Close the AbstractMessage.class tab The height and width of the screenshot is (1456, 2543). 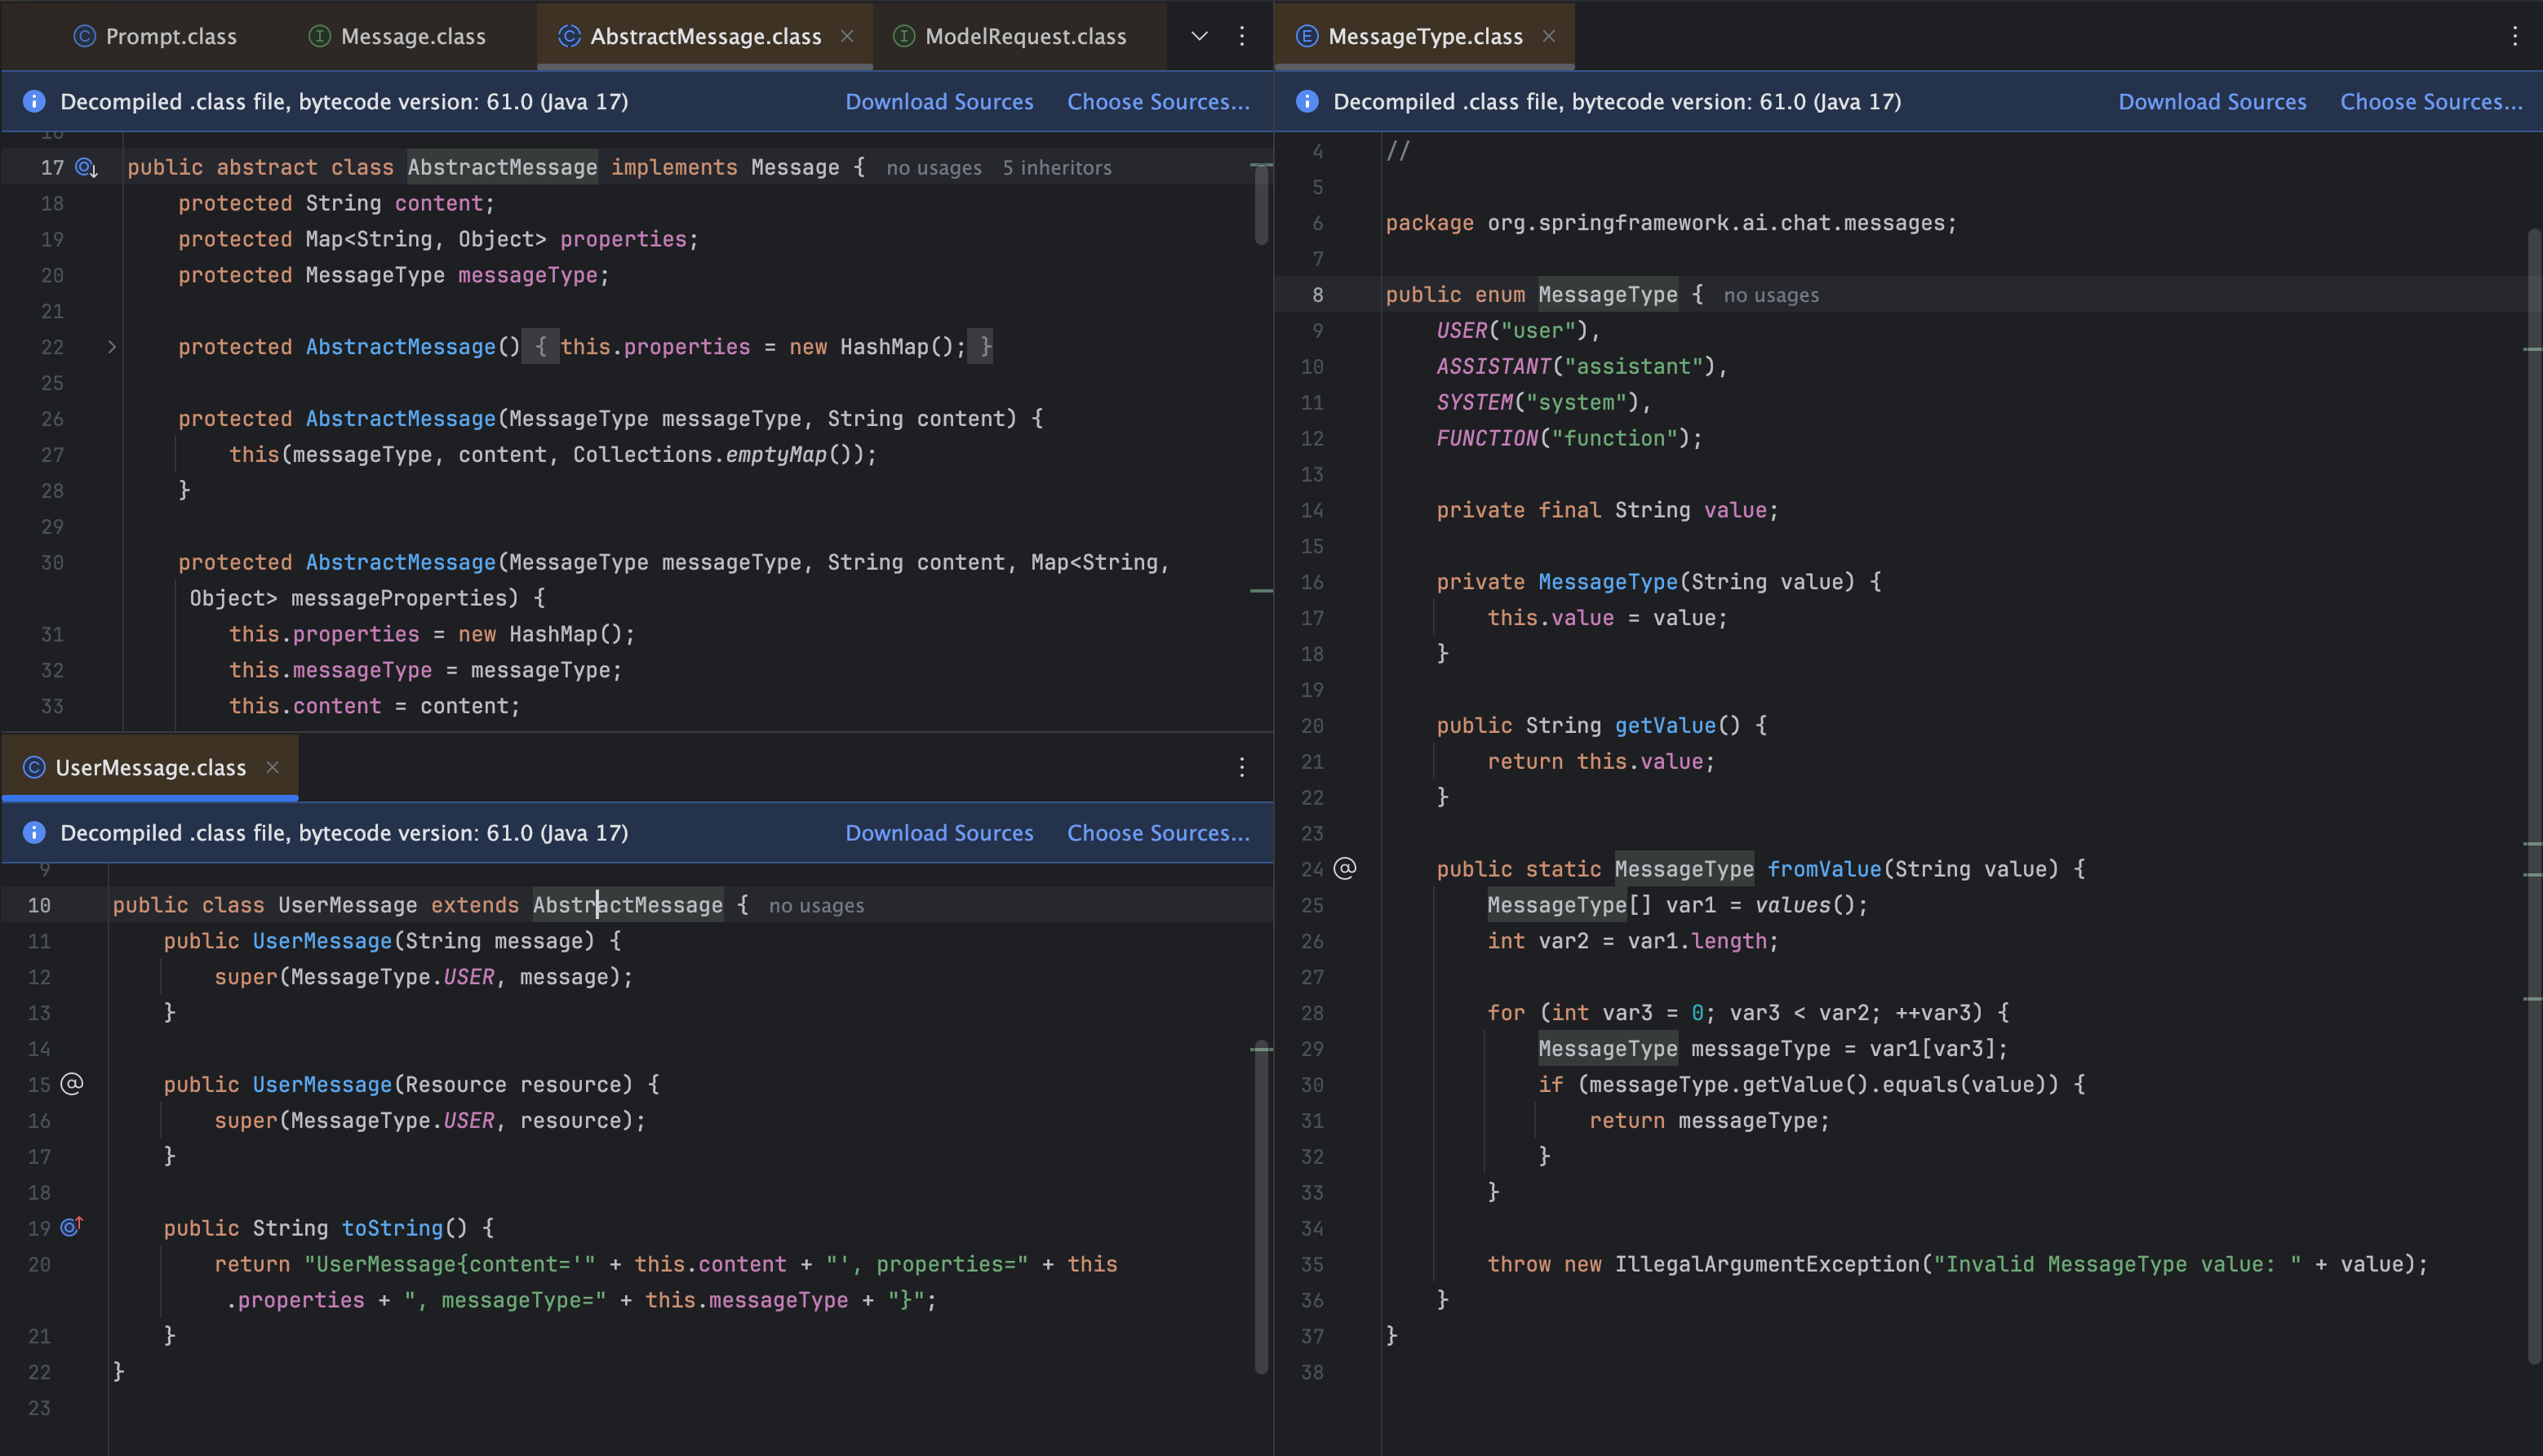(x=847, y=37)
